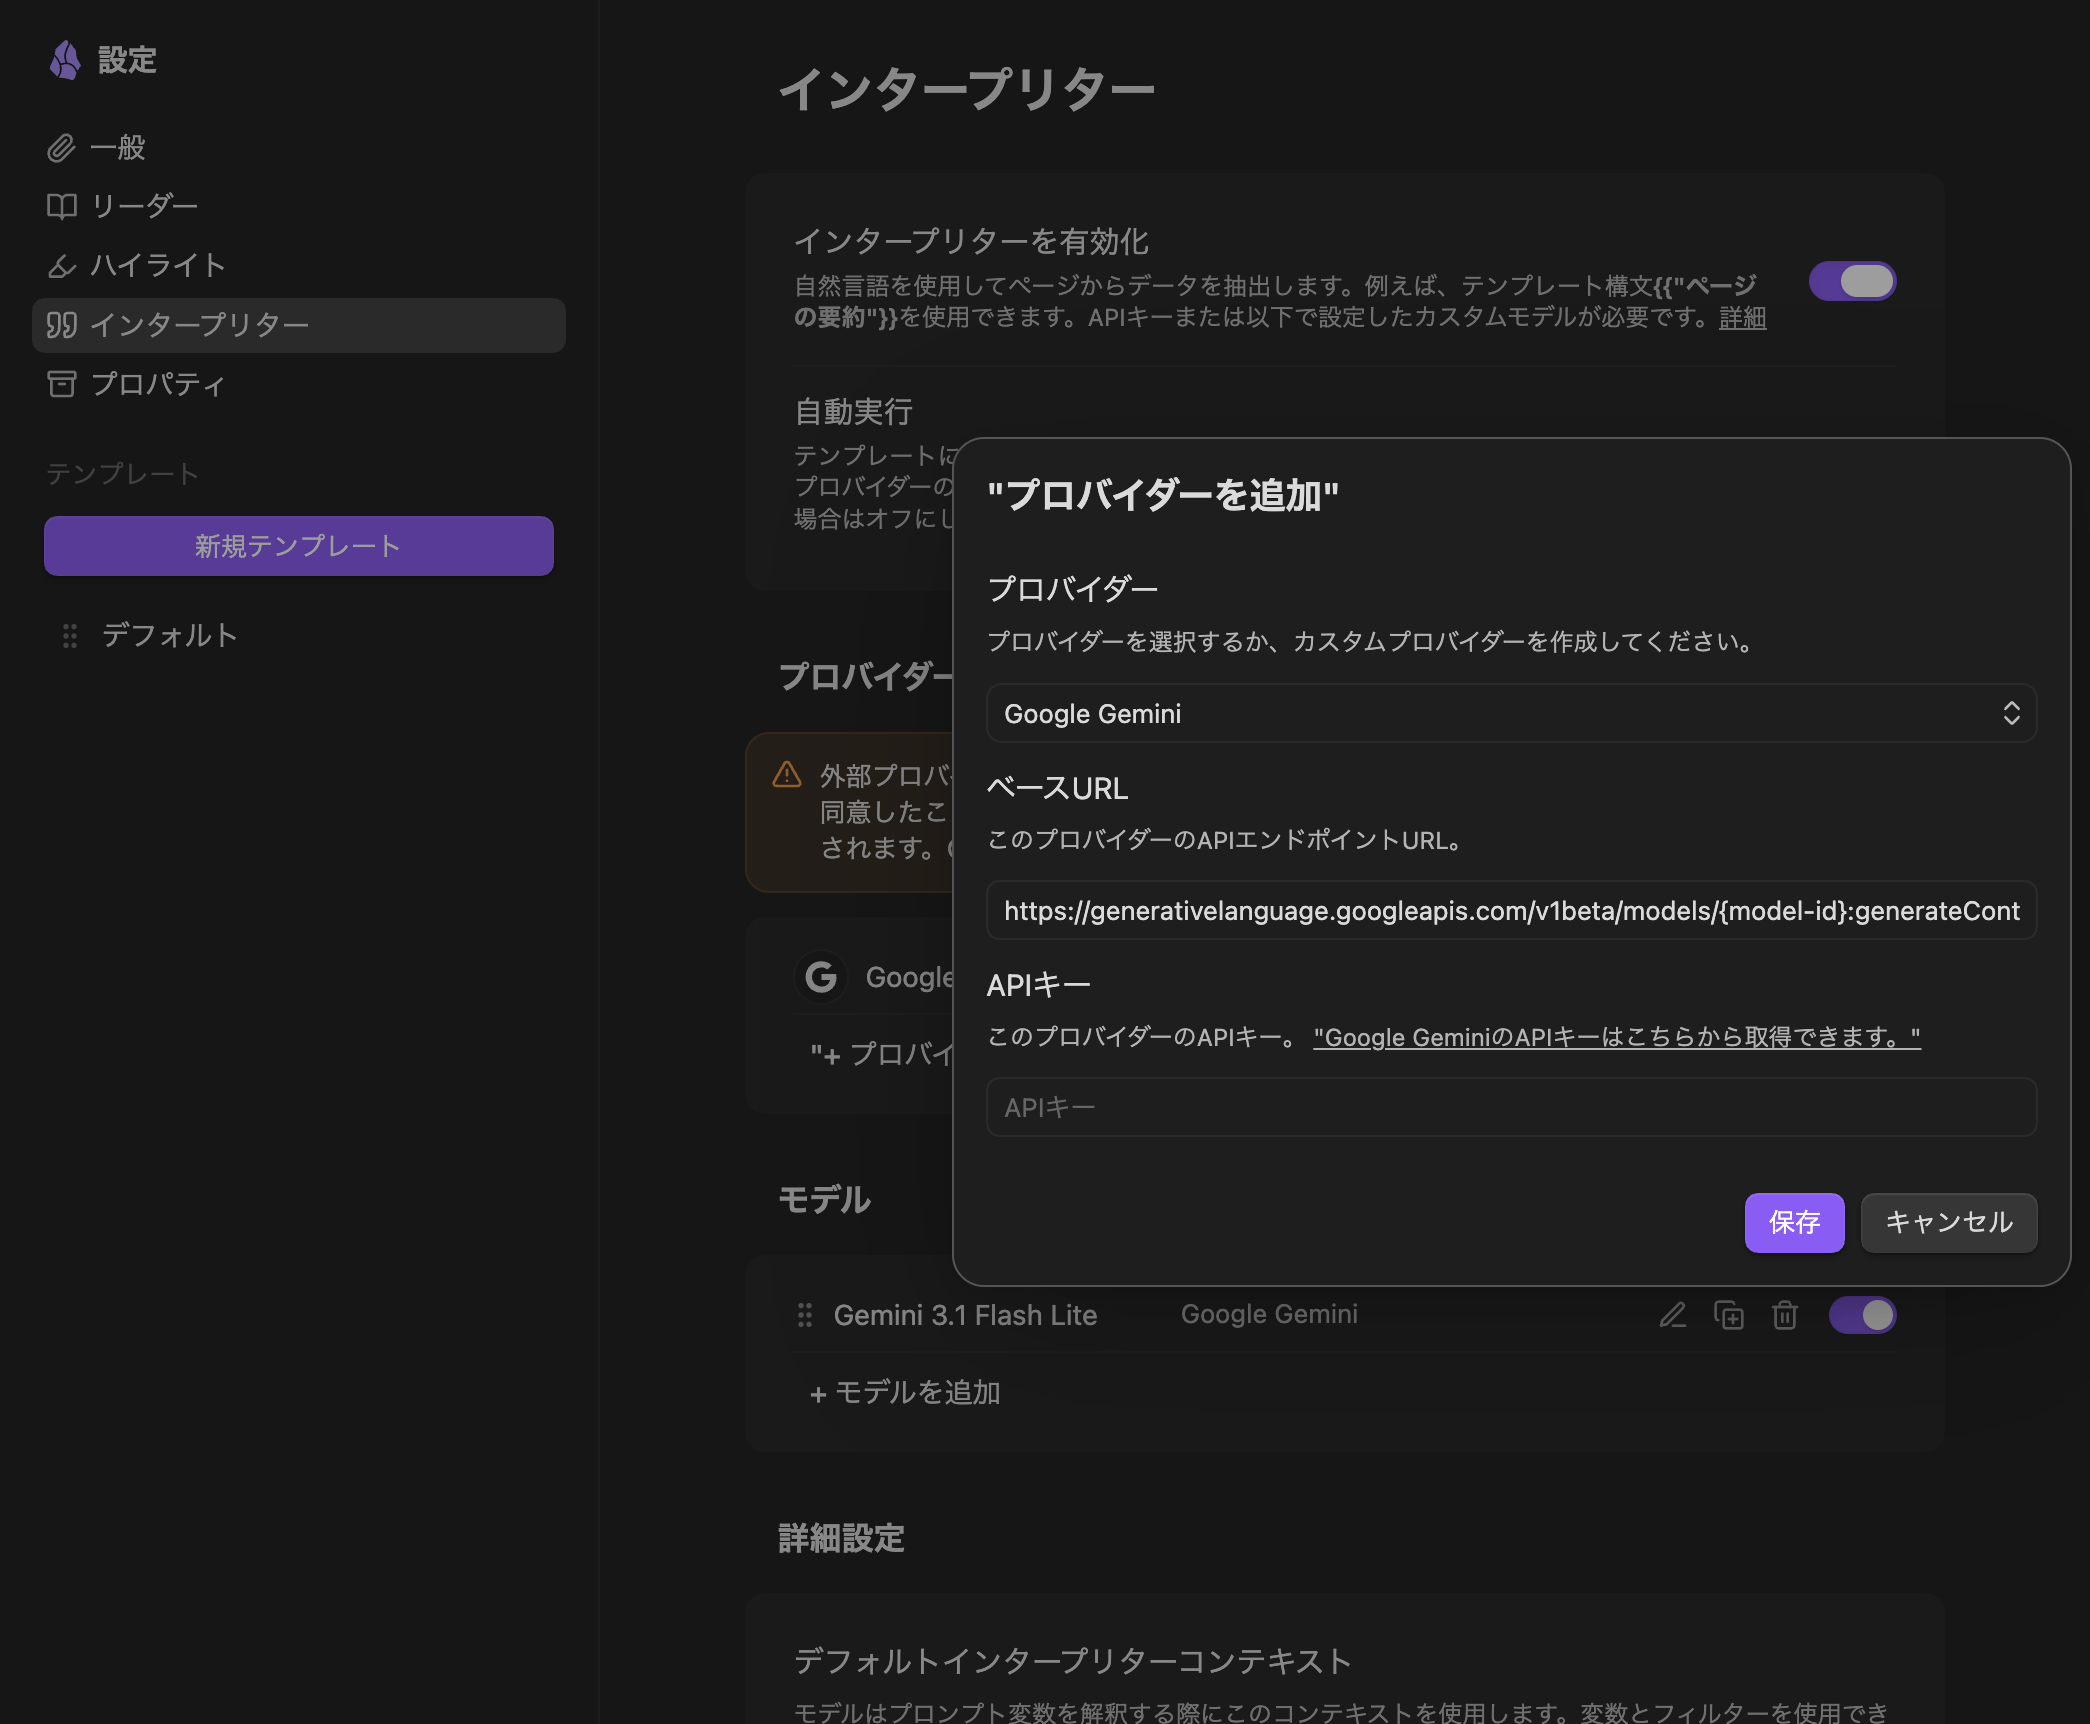Open the 詳細 link in interpreter description
Screen dimensions: 2090x1724
(x=1742, y=318)
